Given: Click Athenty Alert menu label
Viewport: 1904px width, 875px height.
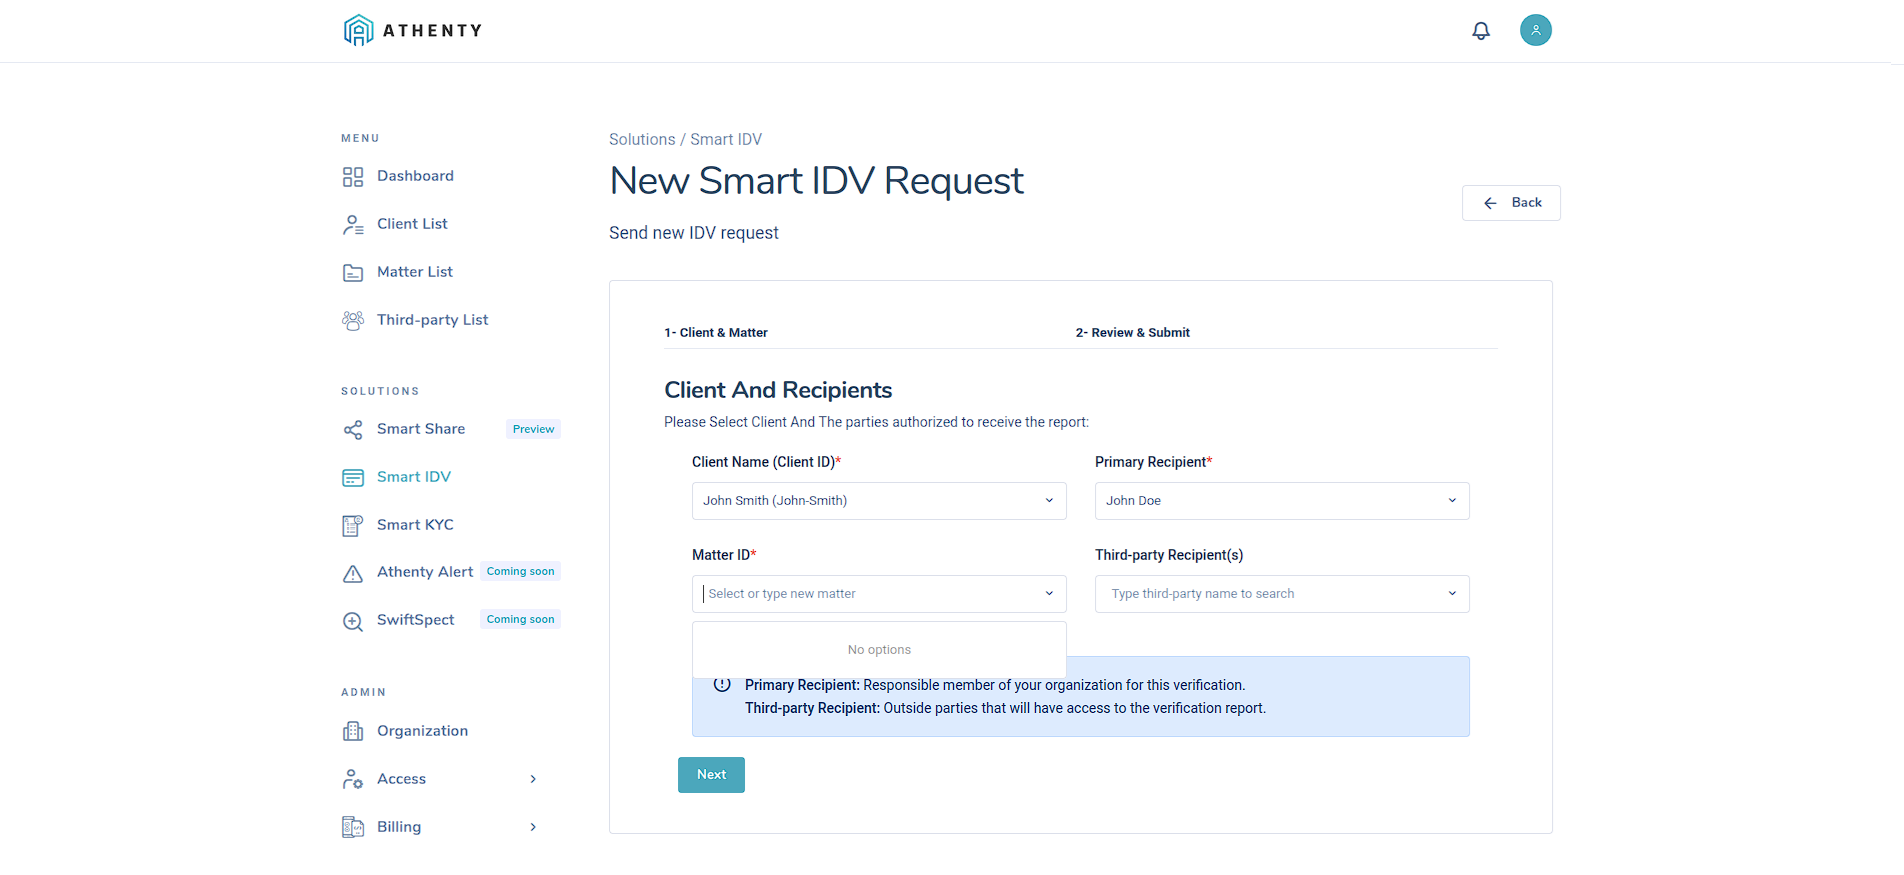Looking at the screenshot, I should point(425,572).
